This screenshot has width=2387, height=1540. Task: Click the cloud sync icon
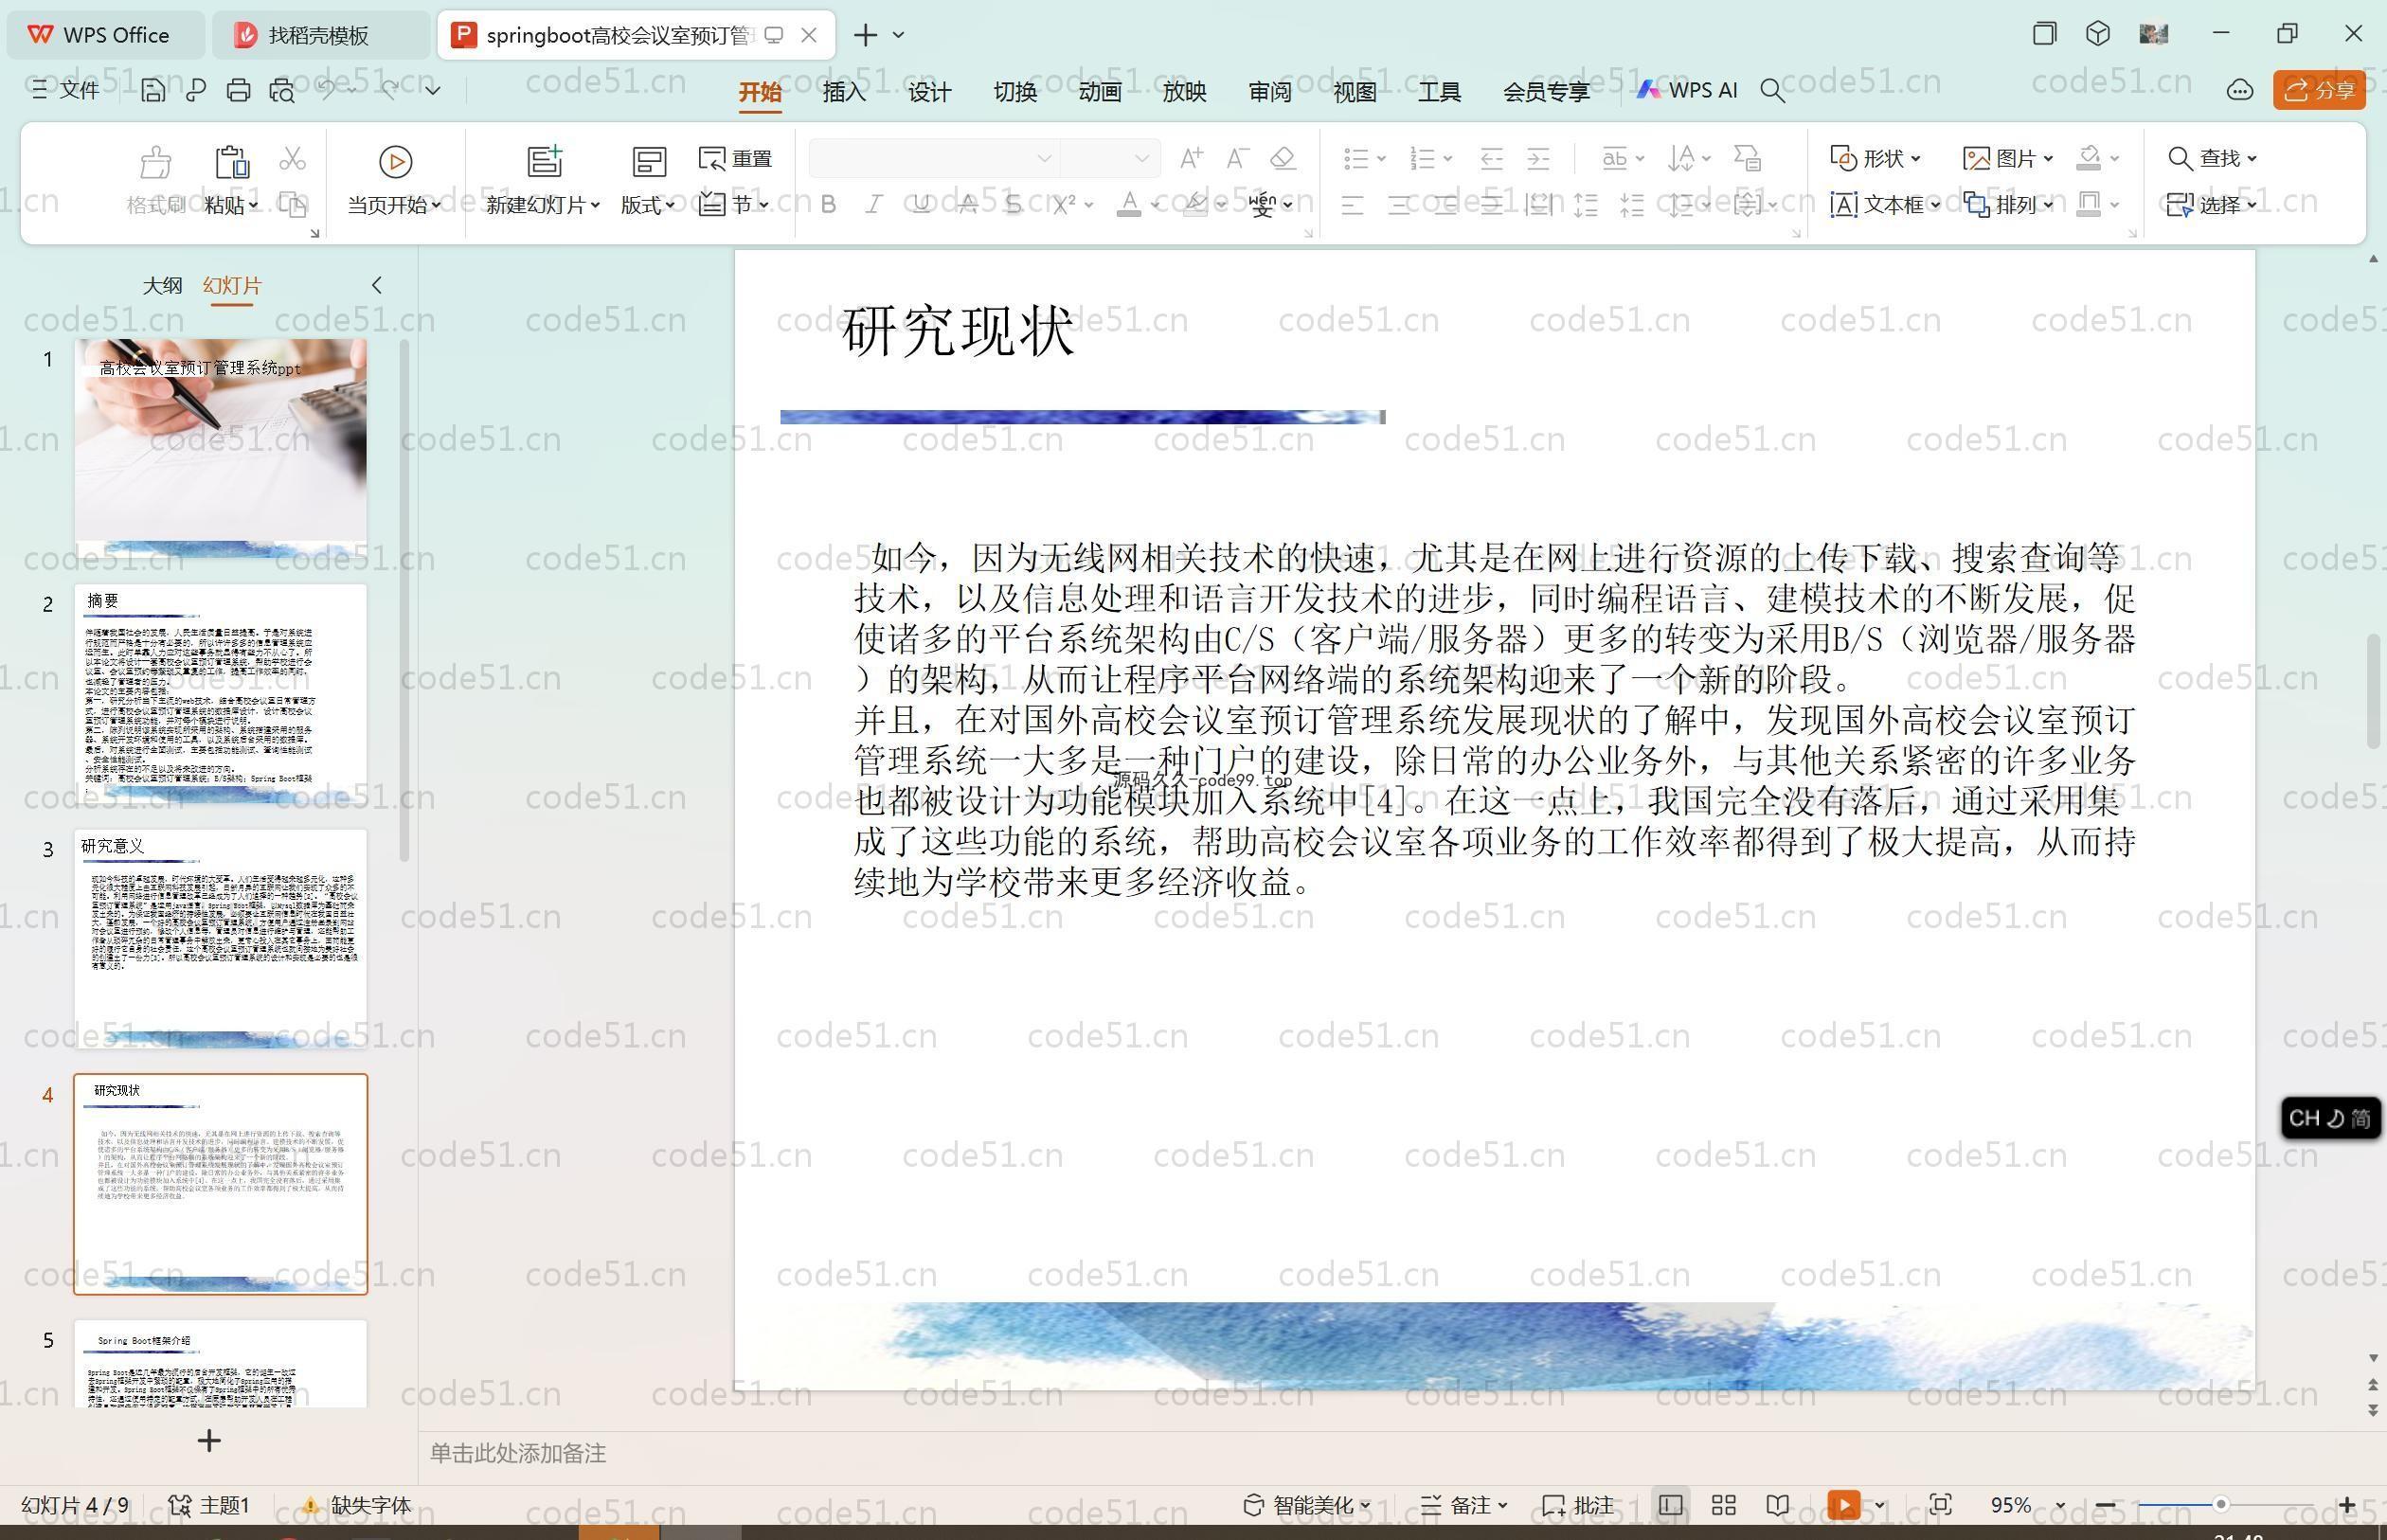pos(2239,91)
